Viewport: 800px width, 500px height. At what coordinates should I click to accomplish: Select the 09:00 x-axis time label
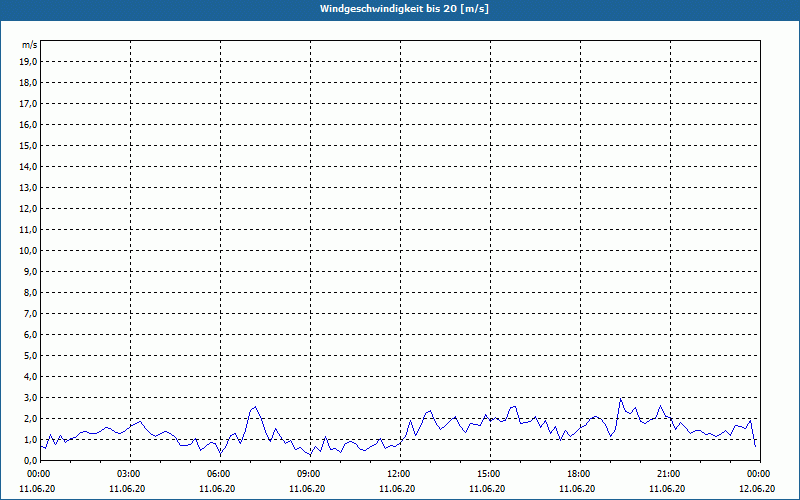pyautogui.click(x=308, y=474)
